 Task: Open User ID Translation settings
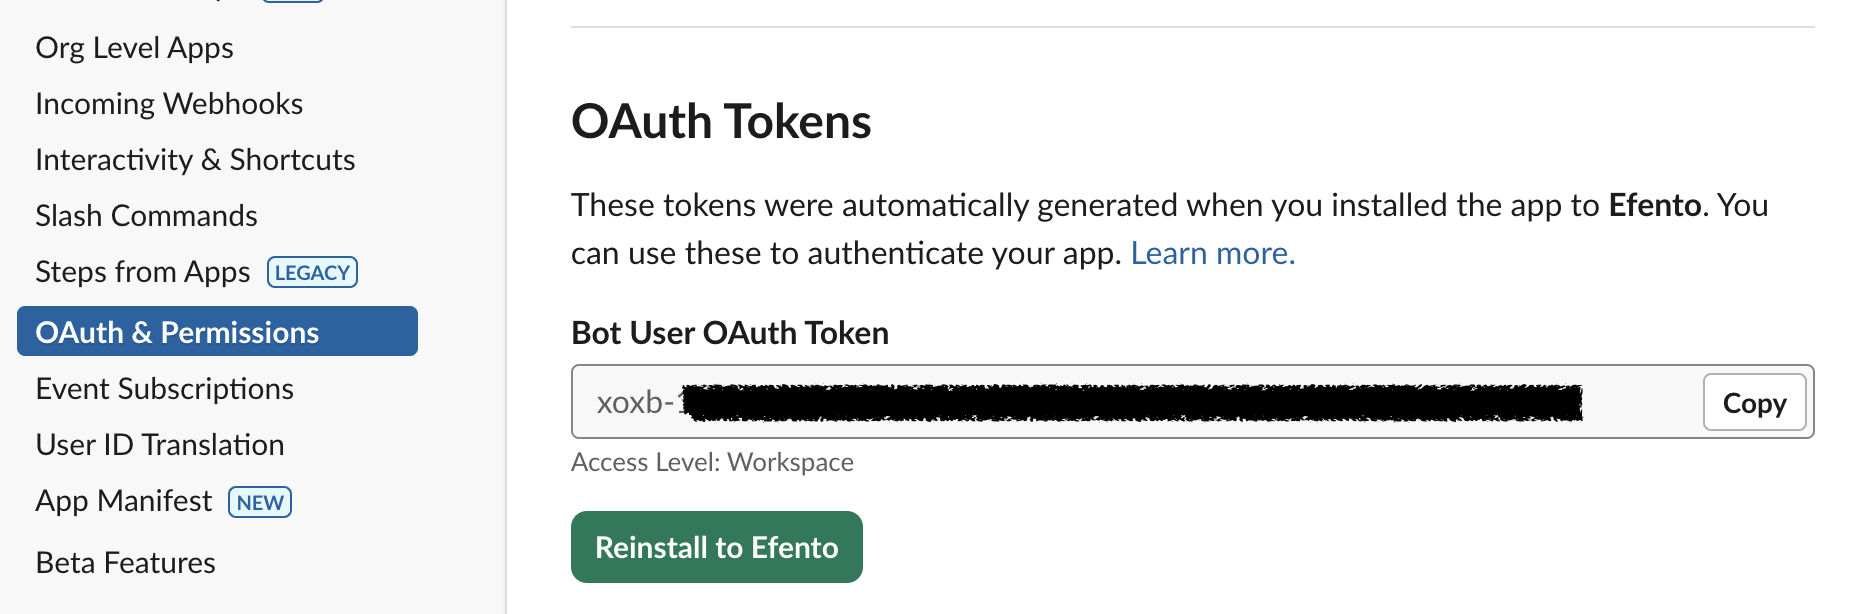160,445
